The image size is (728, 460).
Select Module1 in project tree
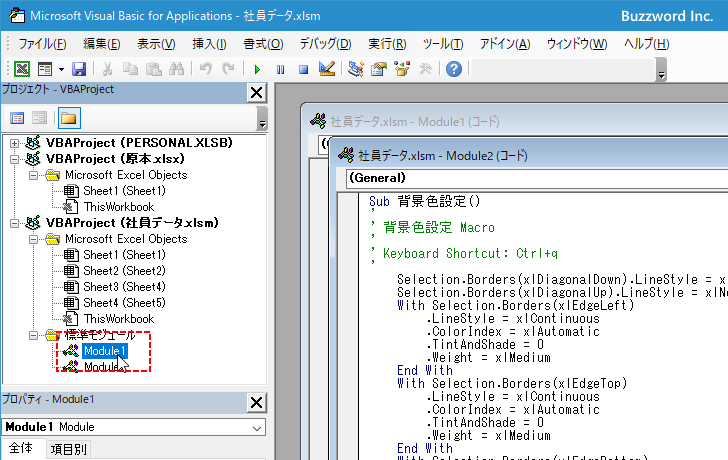(104, 351)
